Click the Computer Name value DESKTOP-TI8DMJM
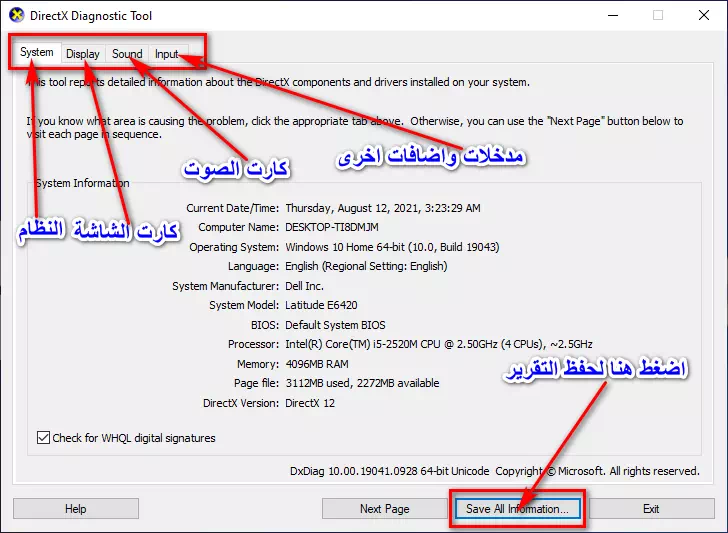Screen dimensions: 728x533 click(343, 228)
